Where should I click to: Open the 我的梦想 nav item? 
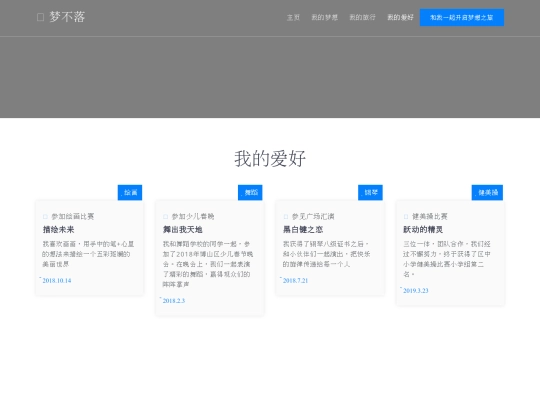[324, 17]
